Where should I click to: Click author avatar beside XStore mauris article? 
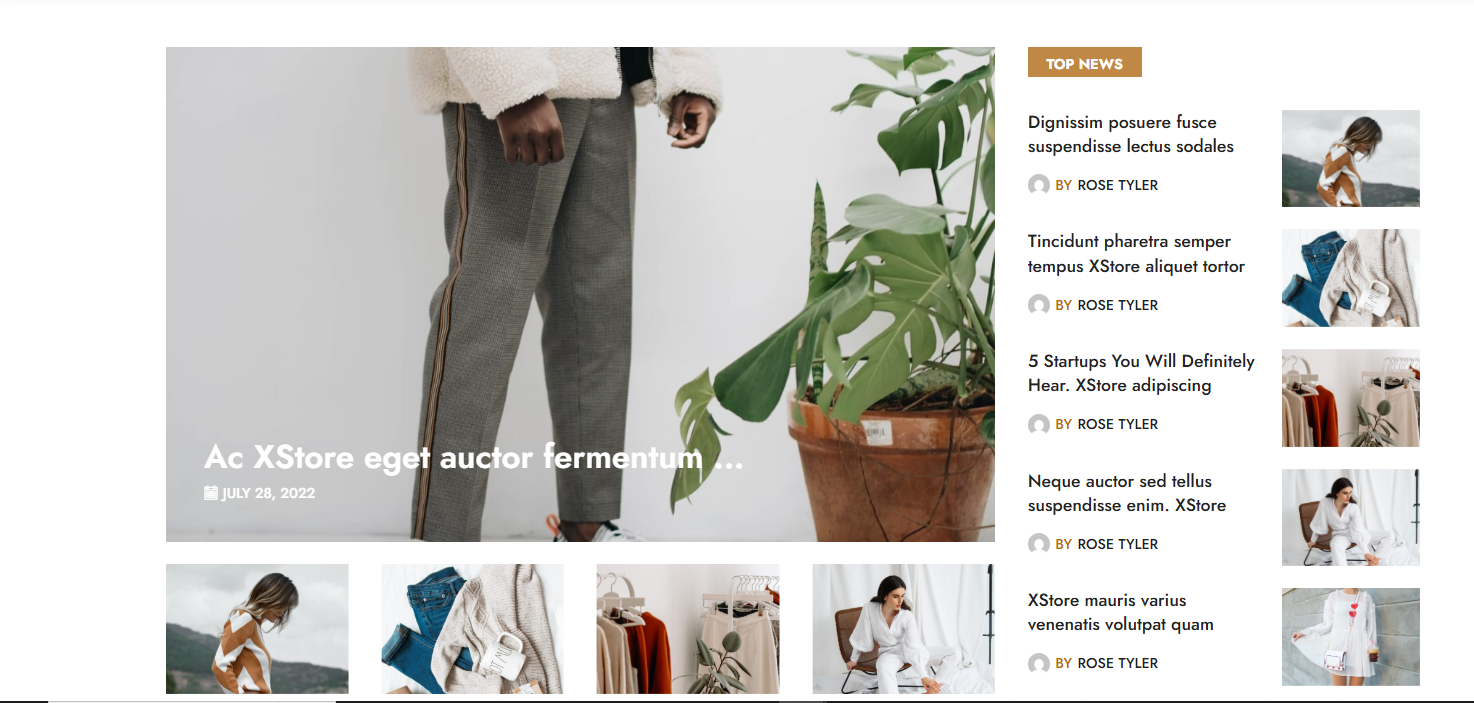pyautogui.click(x=1039, y=663)
